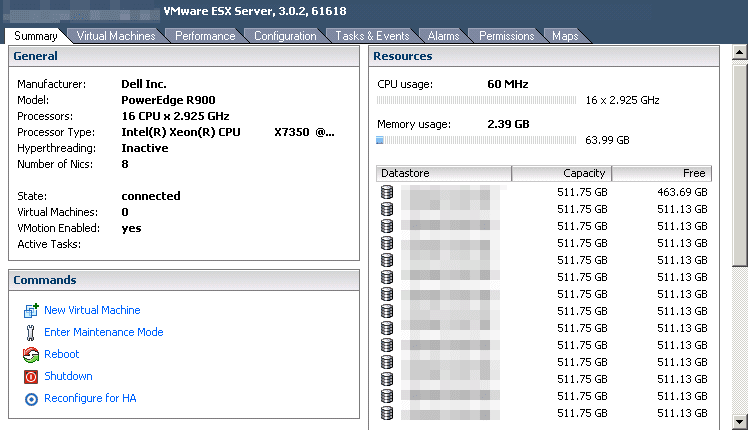
Task: Click the connected state value
Action: (151, 196)
